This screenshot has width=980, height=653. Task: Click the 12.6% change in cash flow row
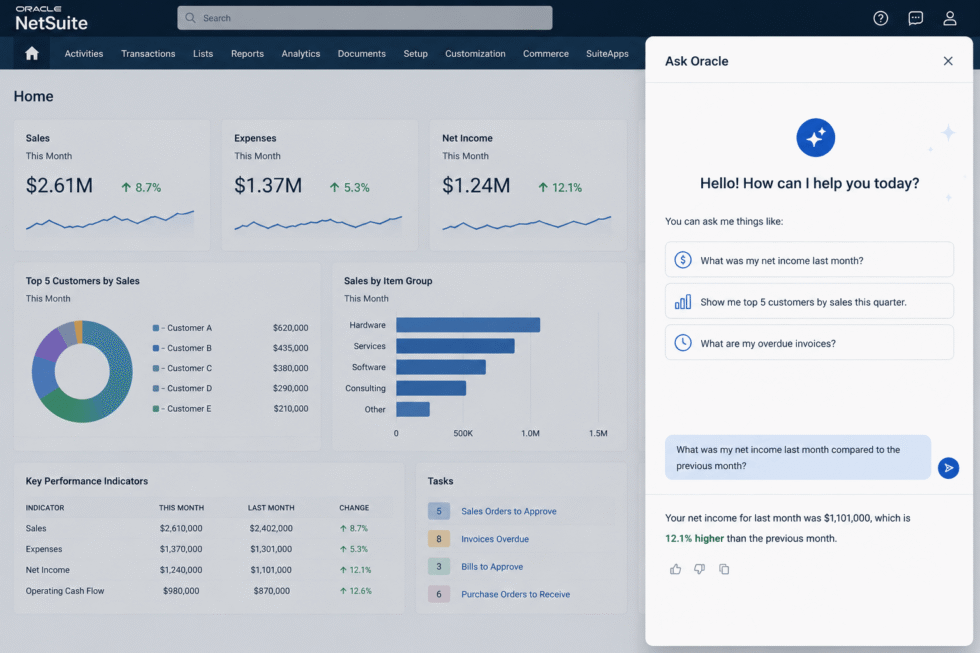pyautogui.click(x=356, y=591)
